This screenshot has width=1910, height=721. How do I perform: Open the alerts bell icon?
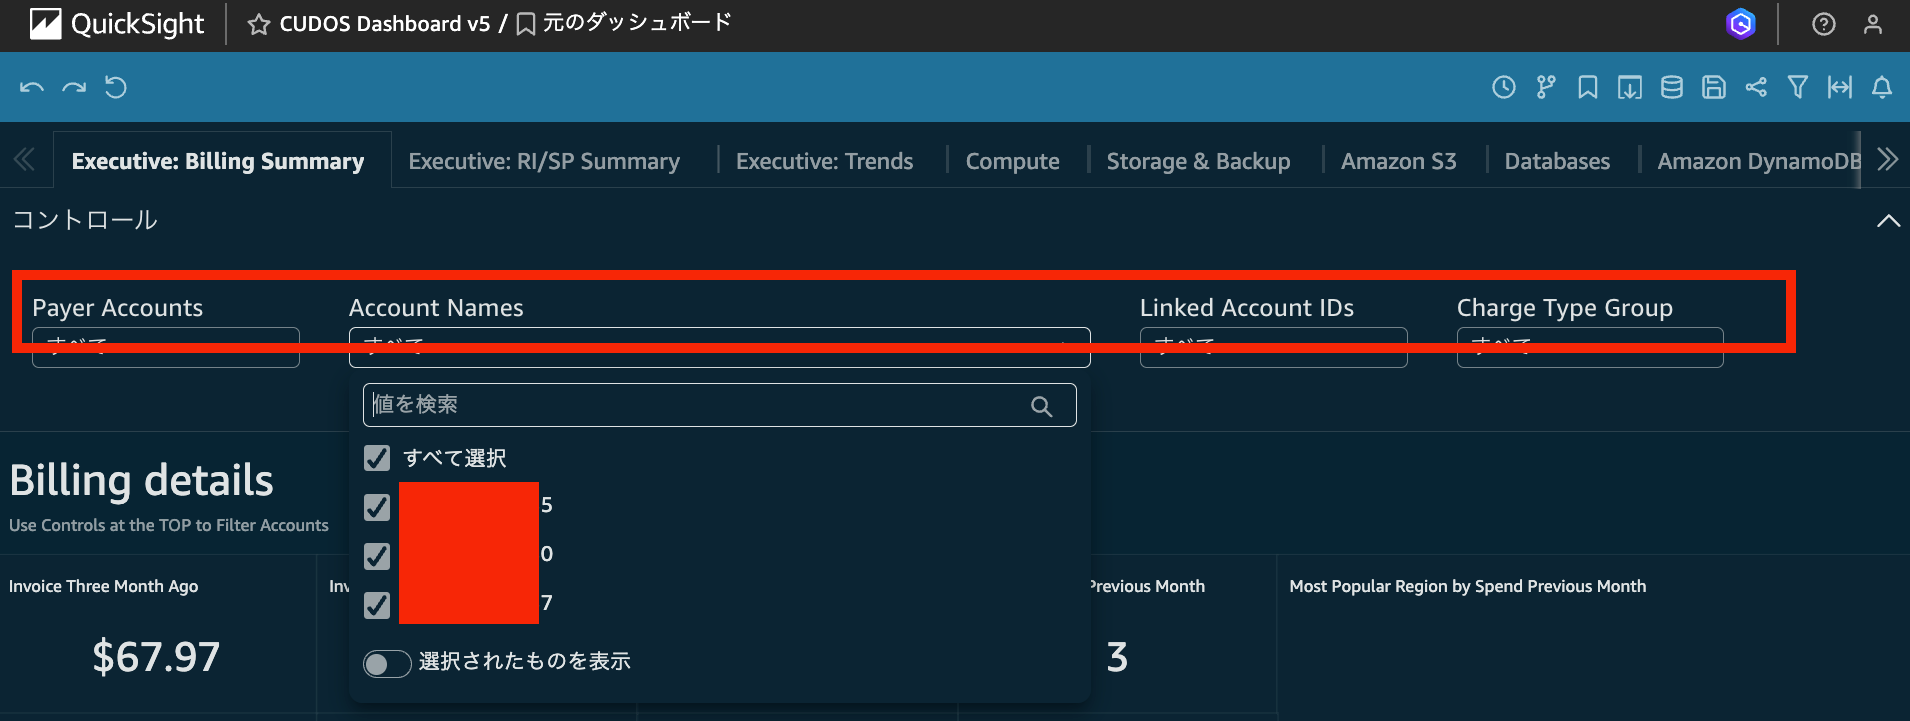tap(1882, 88)
